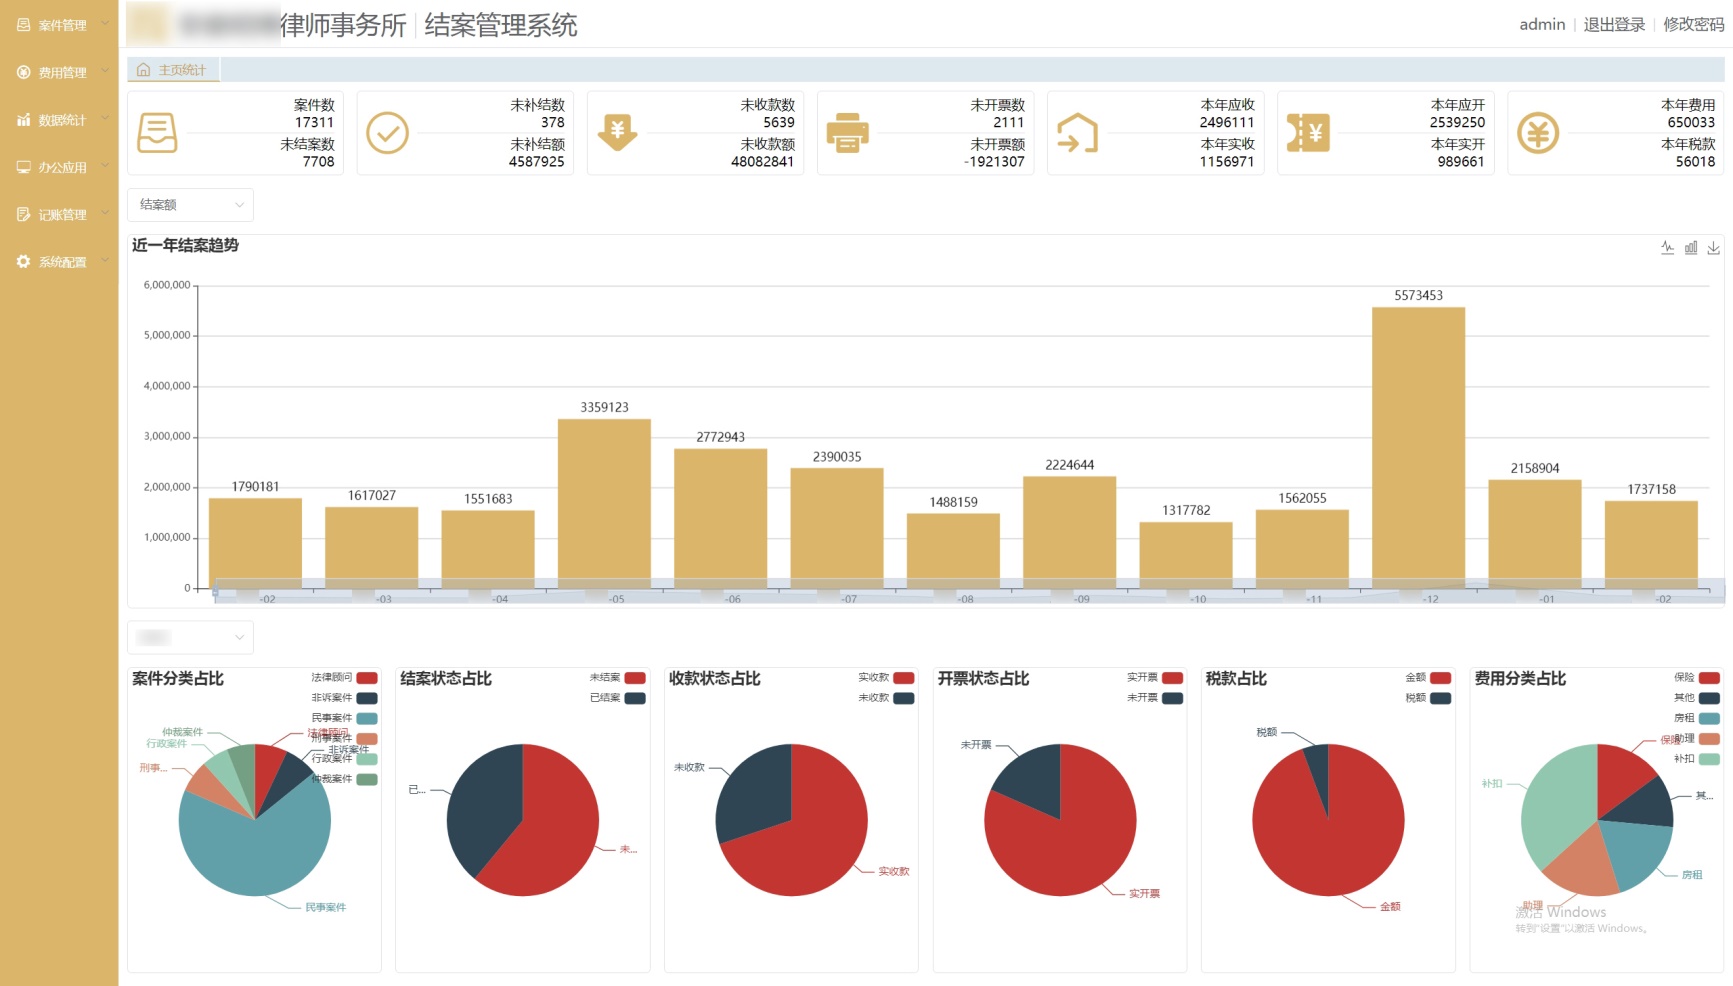Open the 数据统计 sidebar menu
This screenshot has height=986, width=1733.
[59, 120]
